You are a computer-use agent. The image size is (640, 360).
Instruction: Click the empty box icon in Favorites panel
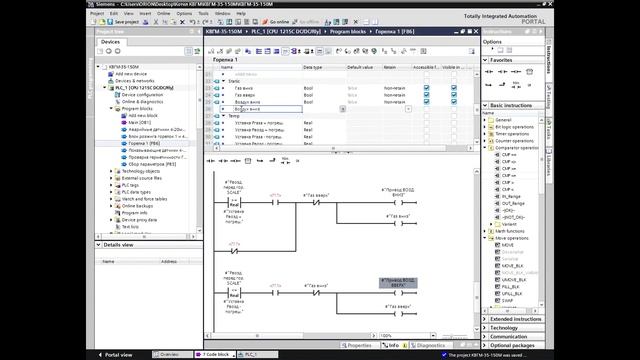click(x=529, y=72)
